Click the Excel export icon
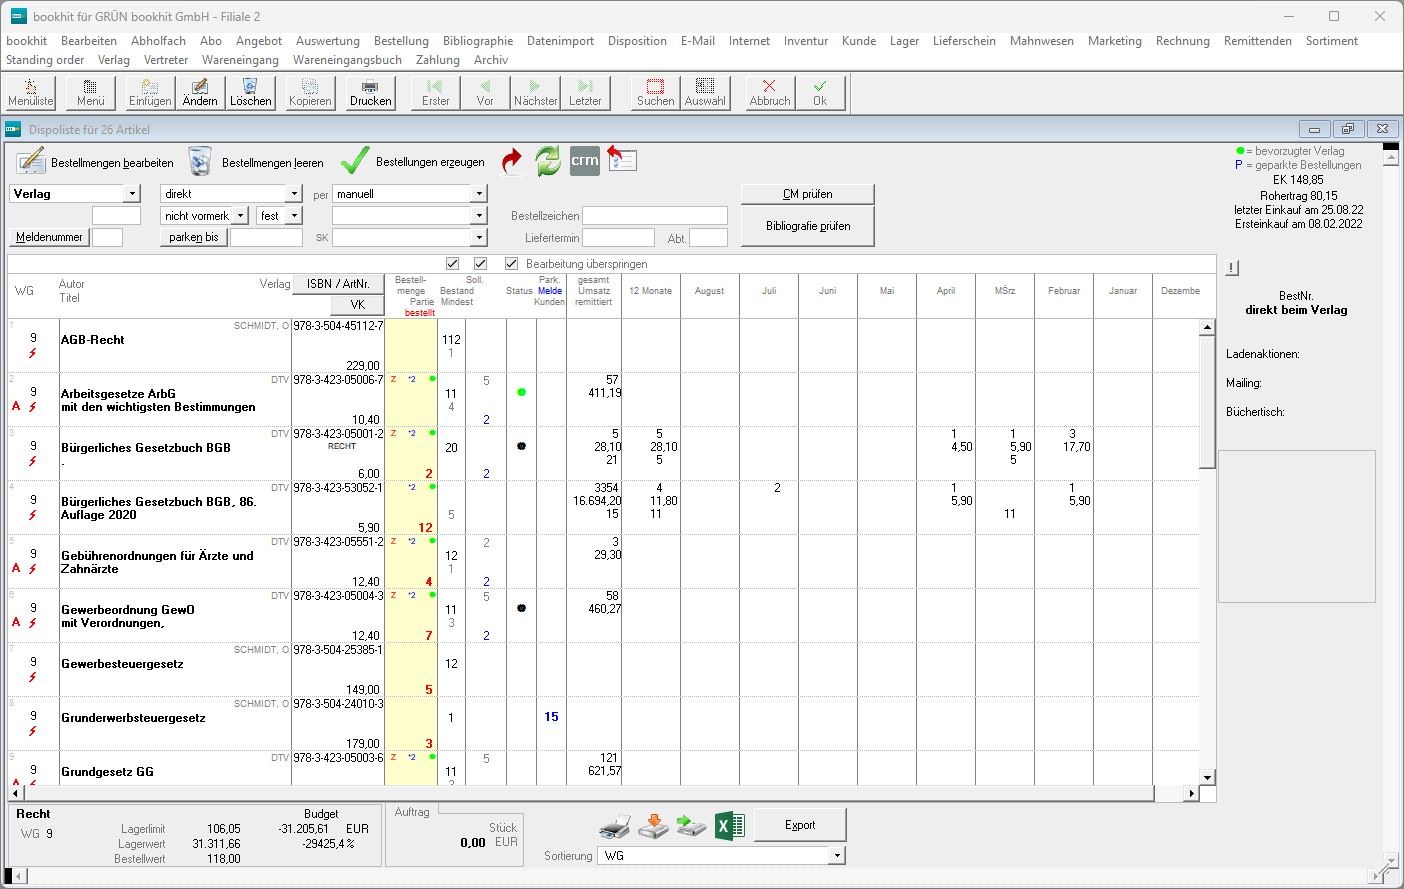 730,826
